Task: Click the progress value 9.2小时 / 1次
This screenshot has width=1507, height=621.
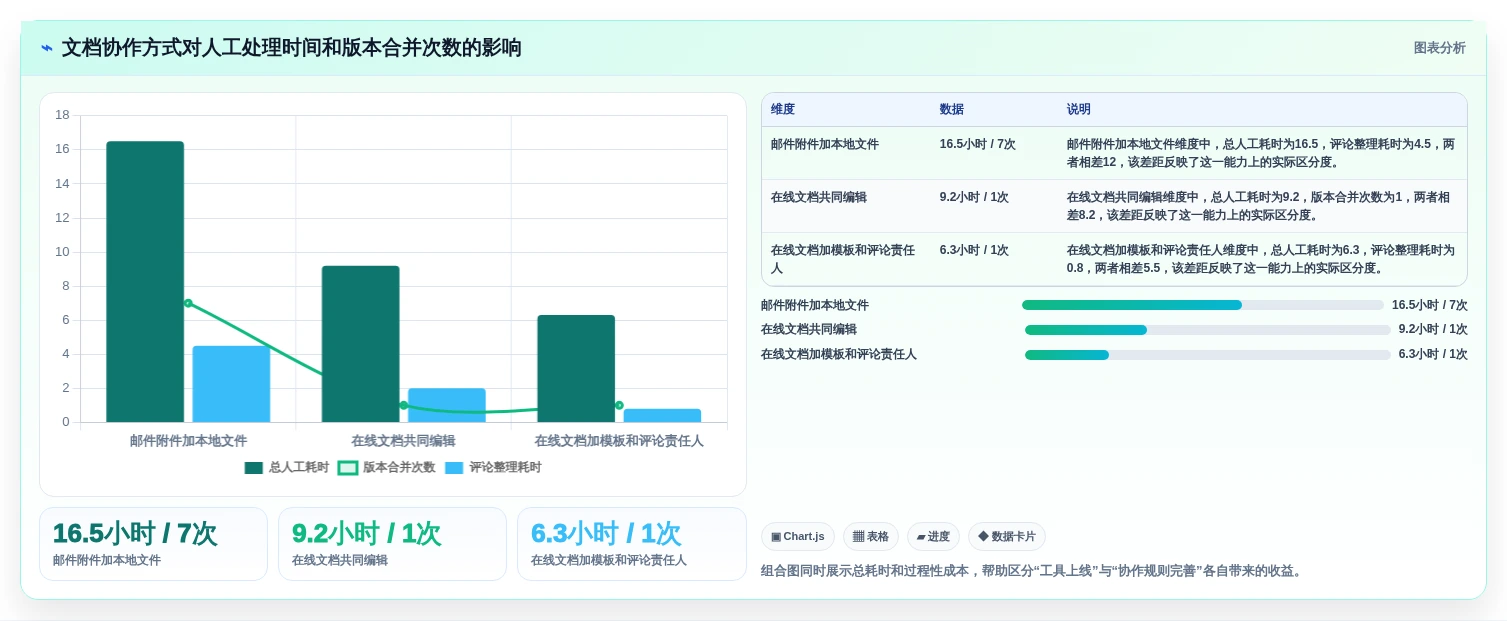Action: point(1433,329)
